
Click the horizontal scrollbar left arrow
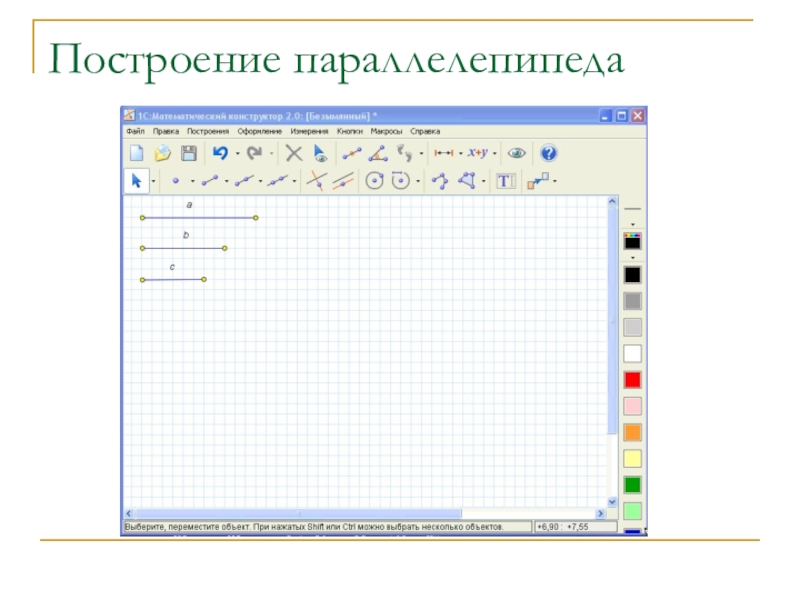(x=129, y=513)
